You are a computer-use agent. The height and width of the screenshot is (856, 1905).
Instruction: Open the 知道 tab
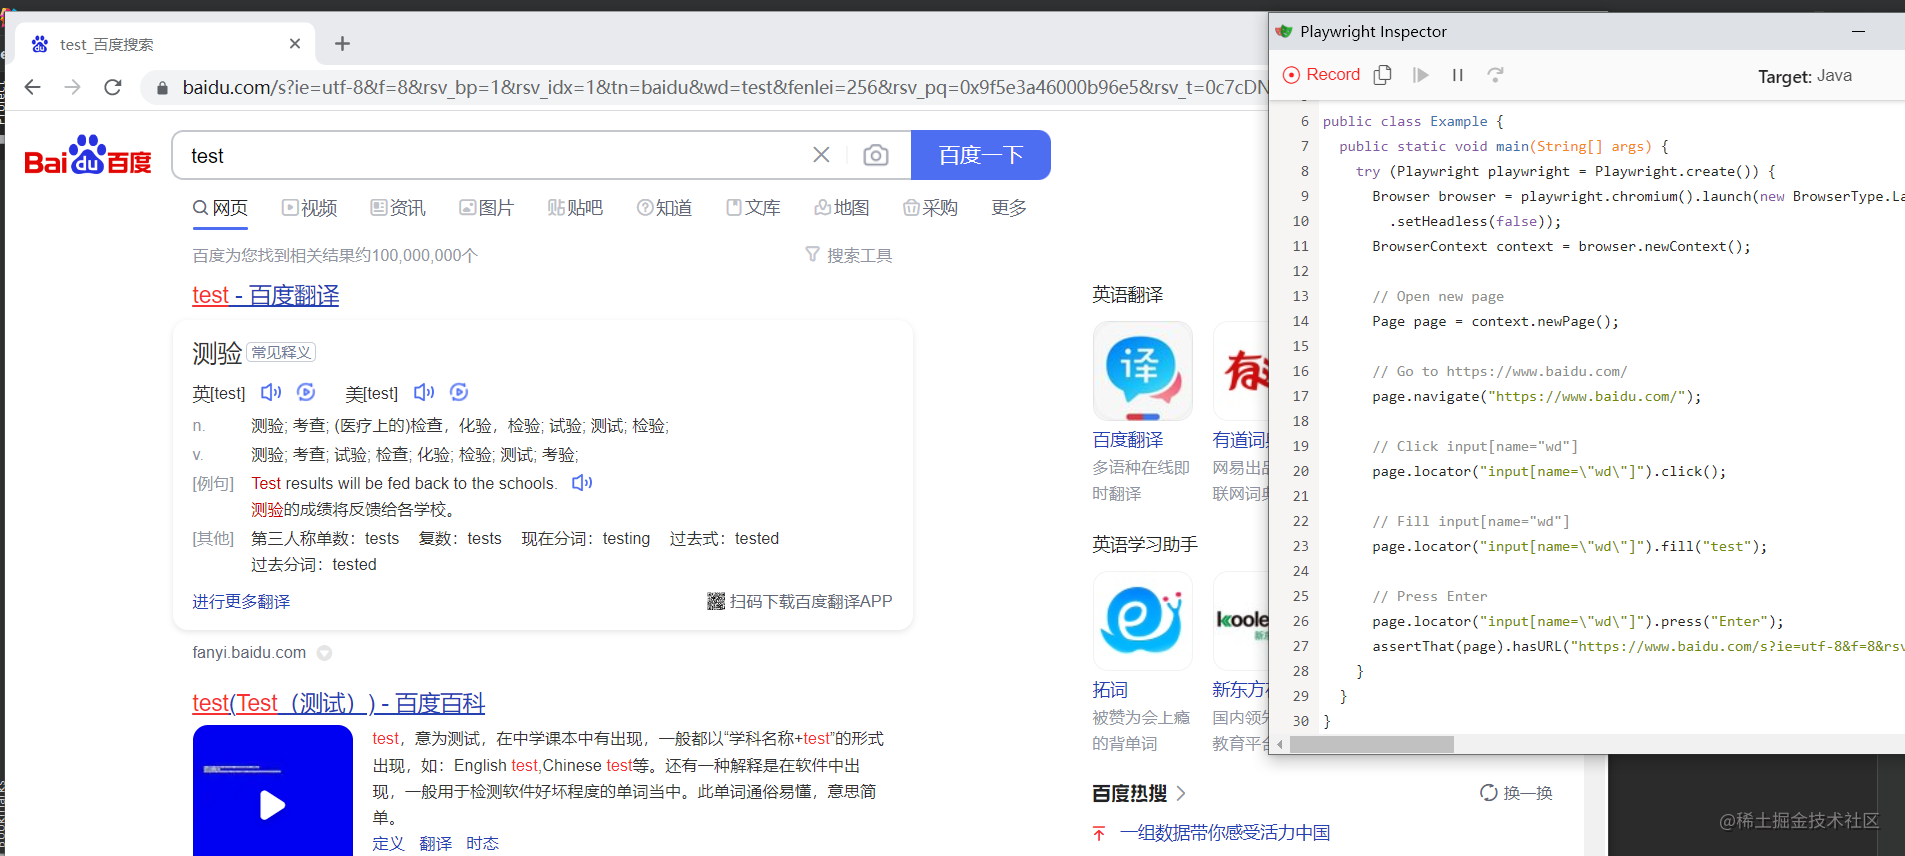pyautogui.click(x=665, y=208)
